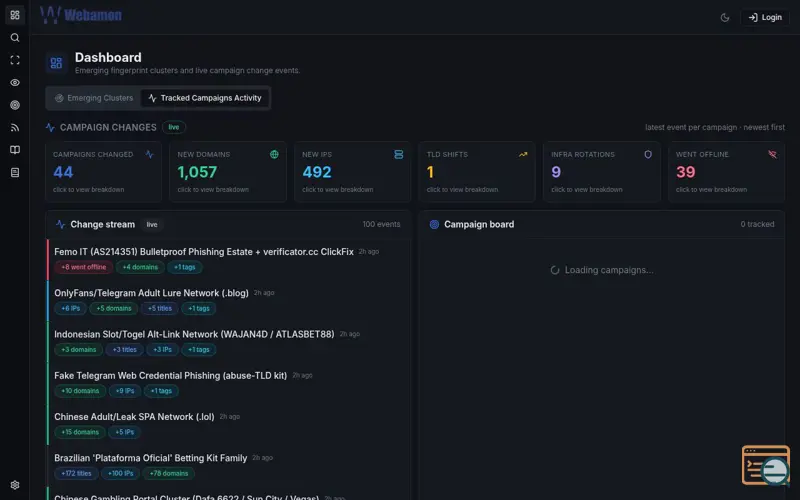Open the chat assistant widget icon
The image size is (800, 500).
coord(766,465)
